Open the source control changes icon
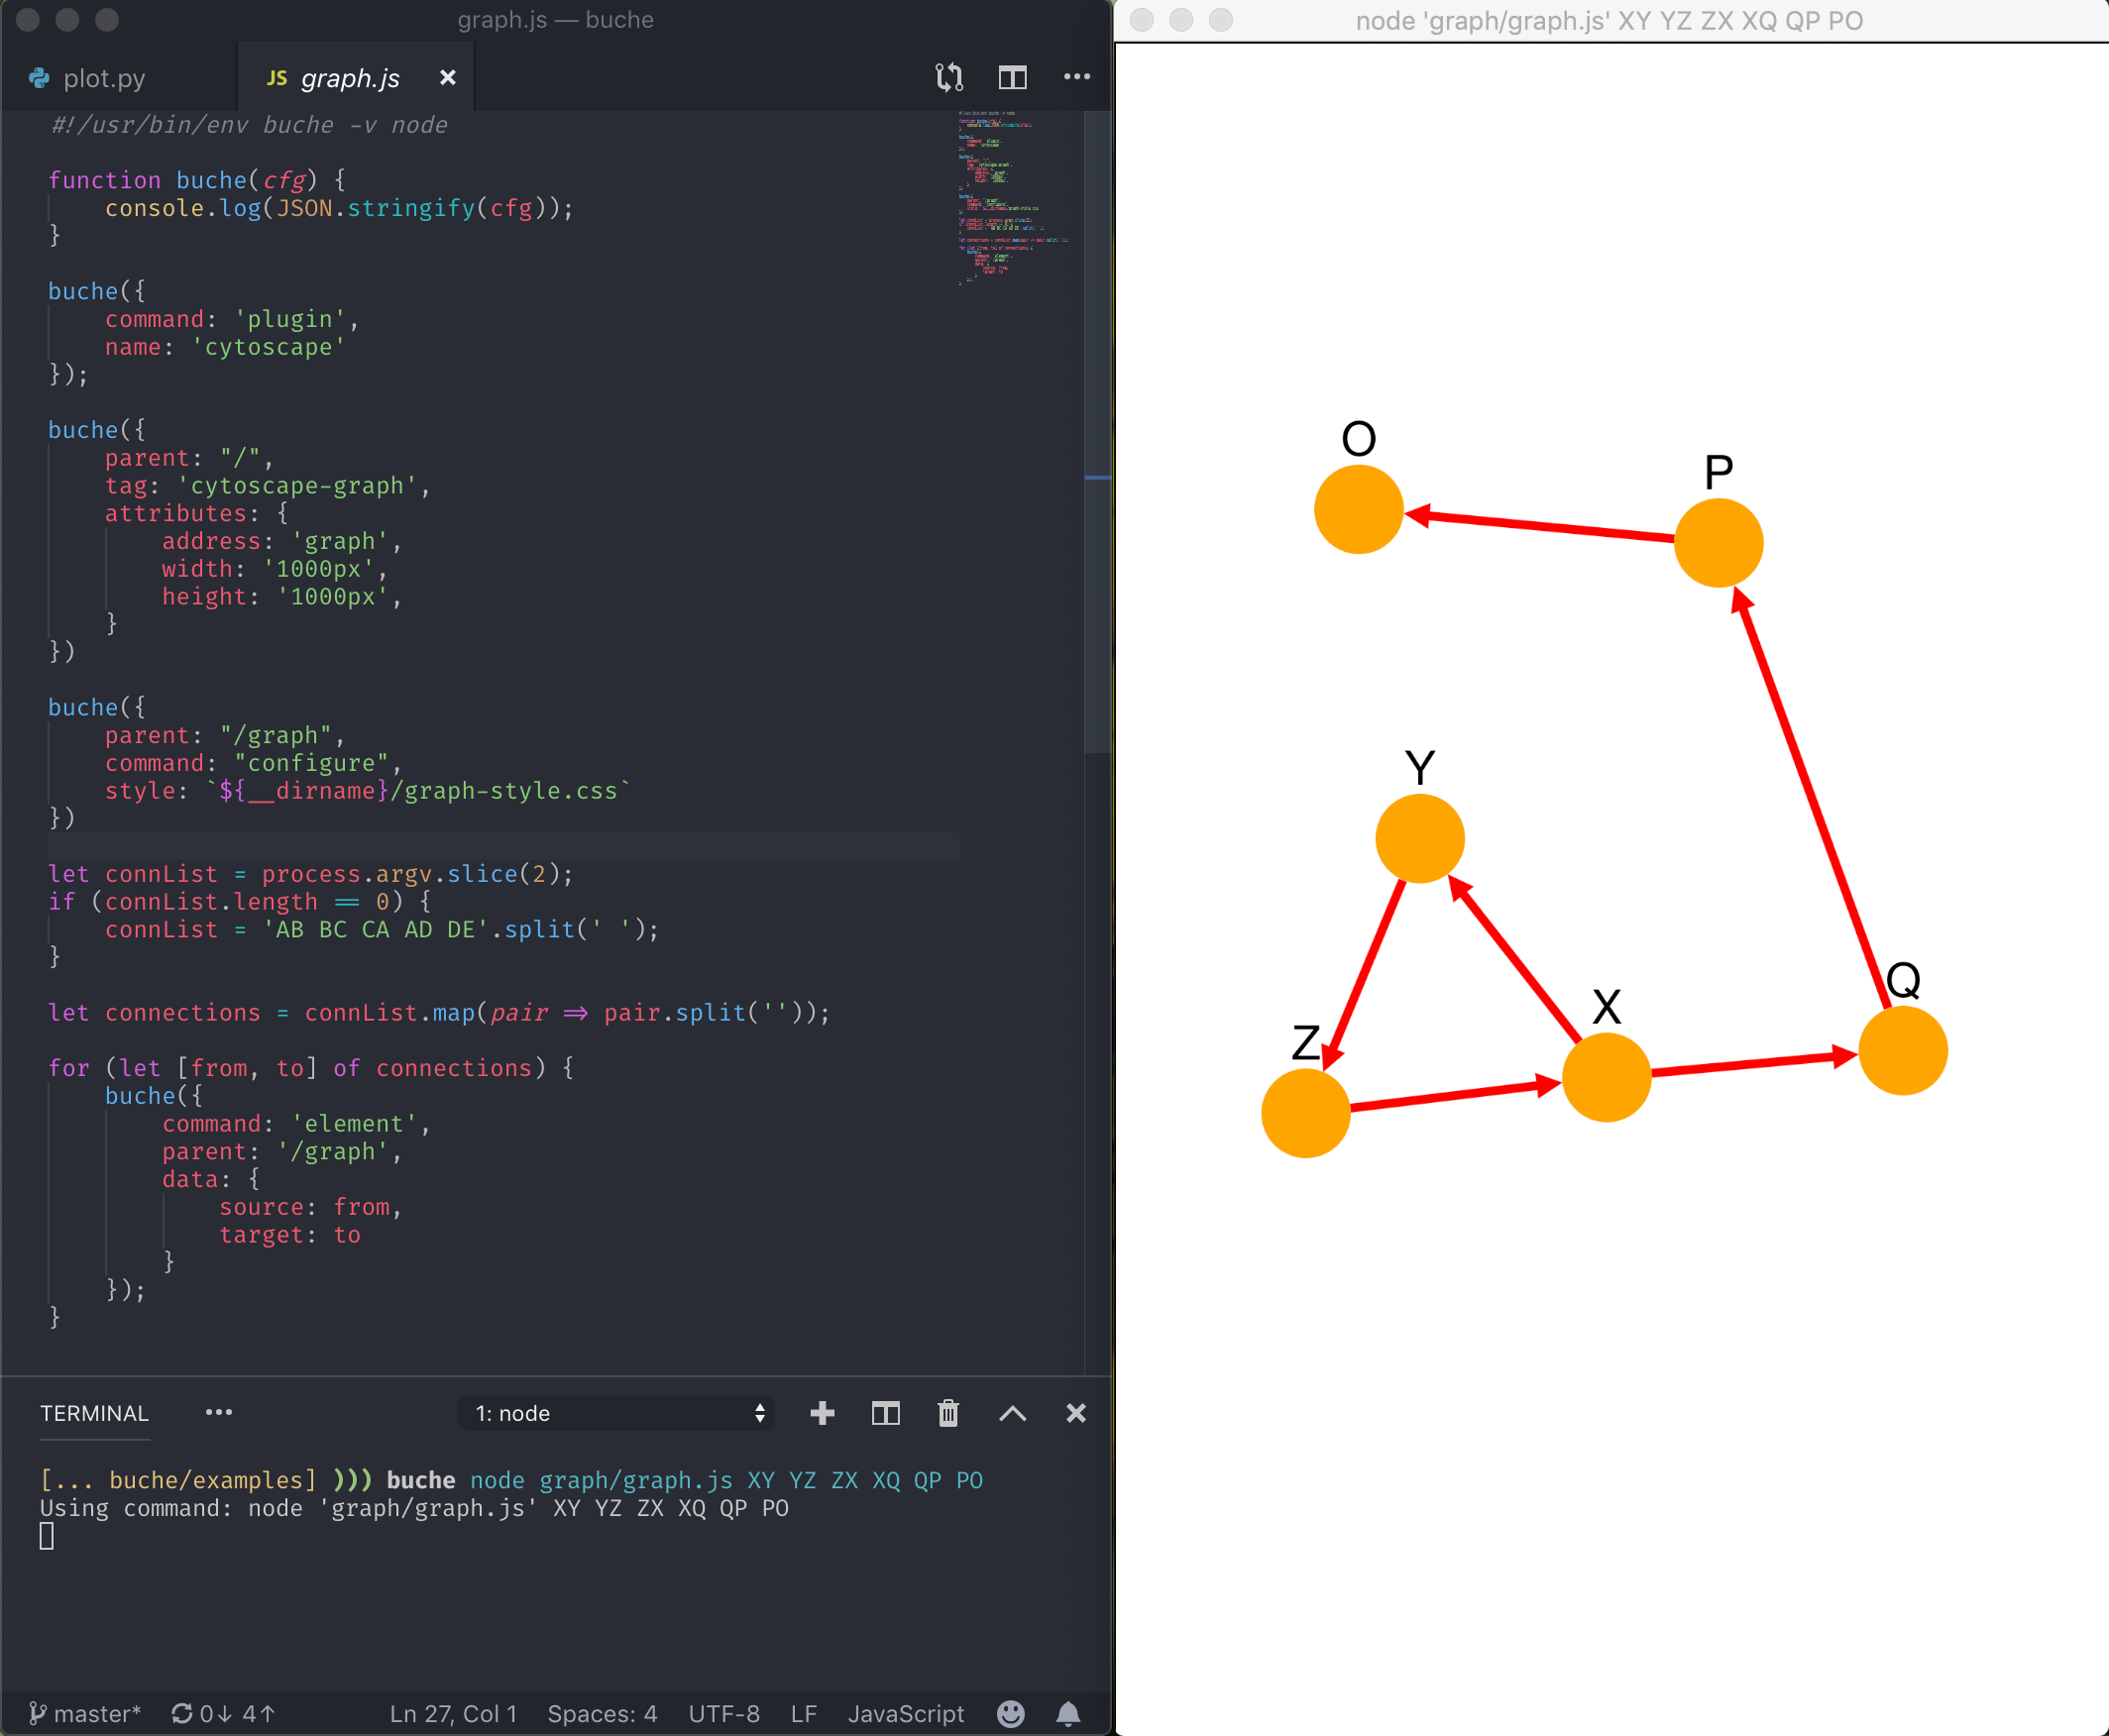Image resolution: width=2109 pixels, height=1736 pixels. pyautogui.click(x=948, y=77)
